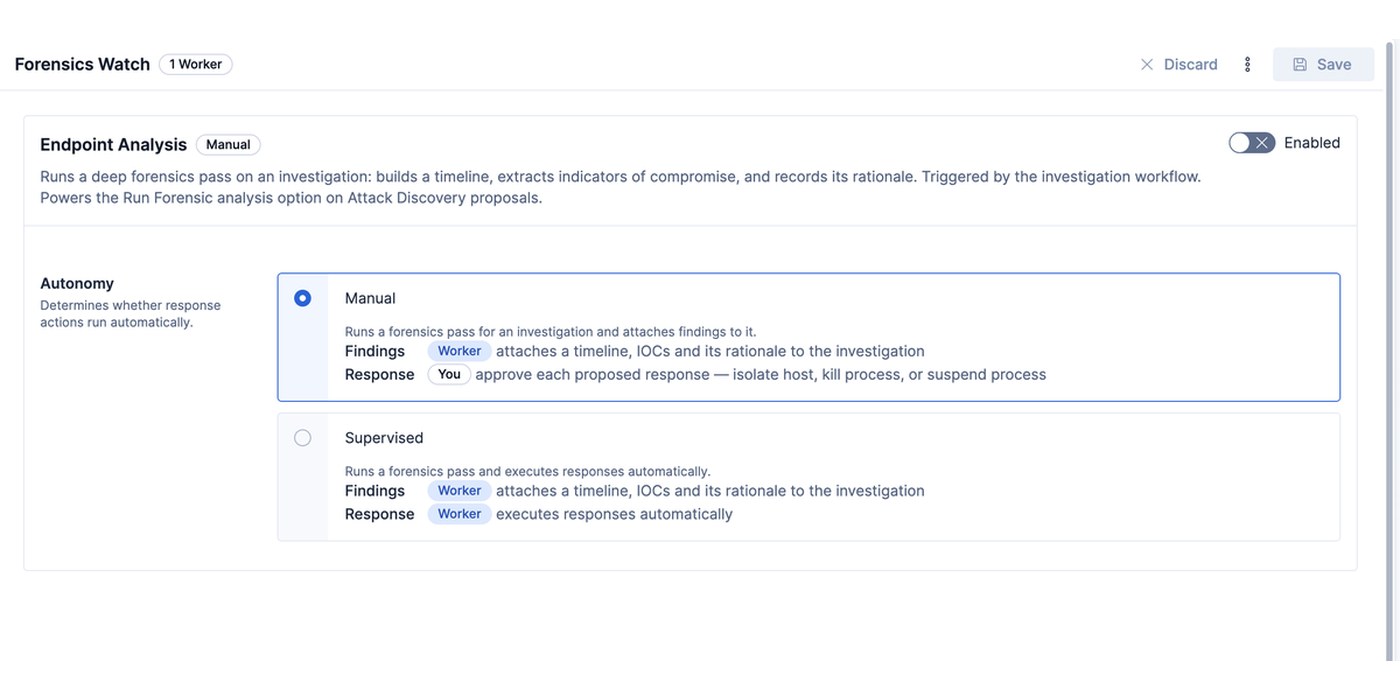Click the You badge in Manual Response row

point(449,374)
